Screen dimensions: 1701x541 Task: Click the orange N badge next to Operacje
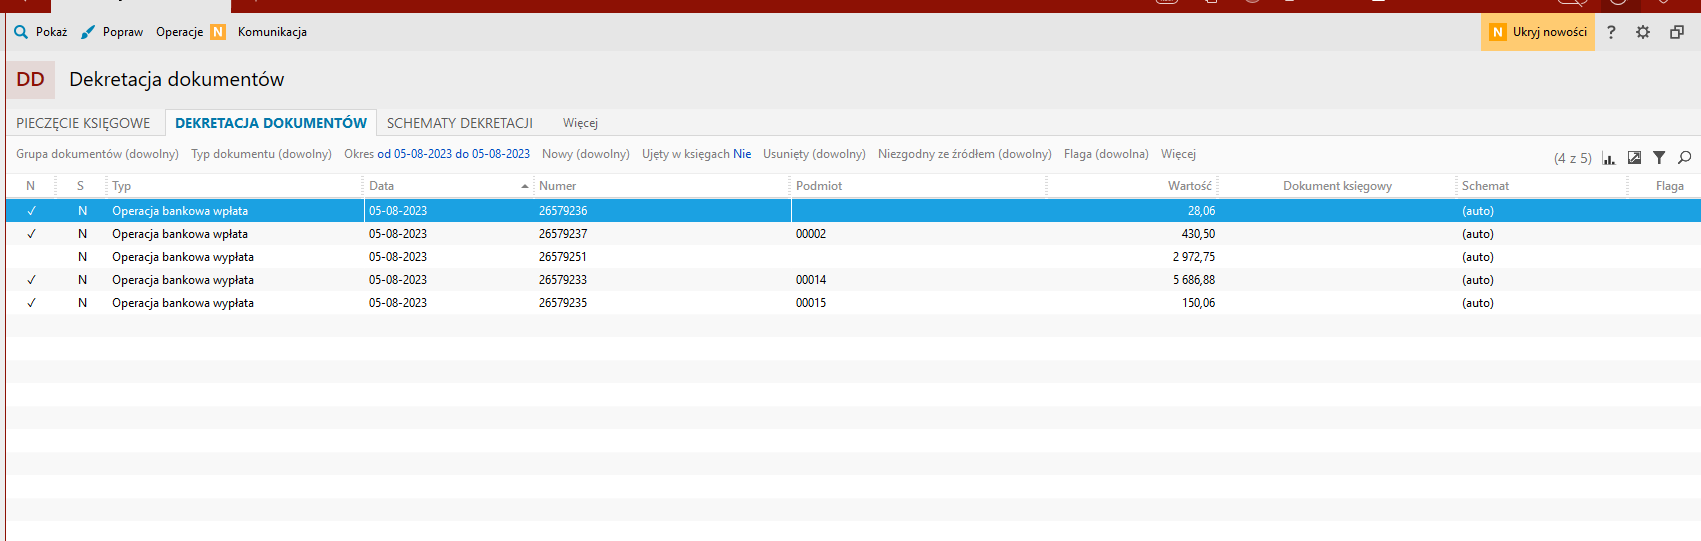[218, 32]
